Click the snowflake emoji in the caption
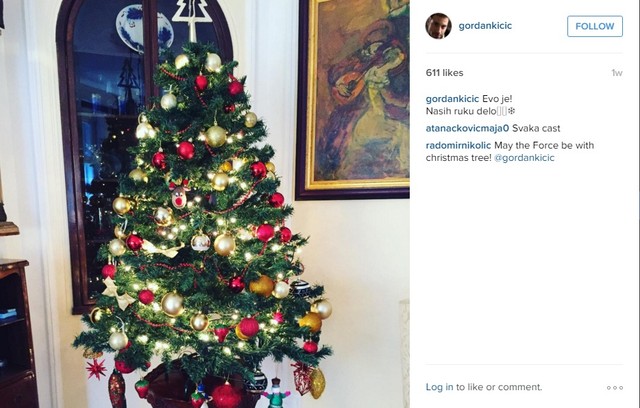Viewport: 640px width, 408px height. (x=511, y=111)
